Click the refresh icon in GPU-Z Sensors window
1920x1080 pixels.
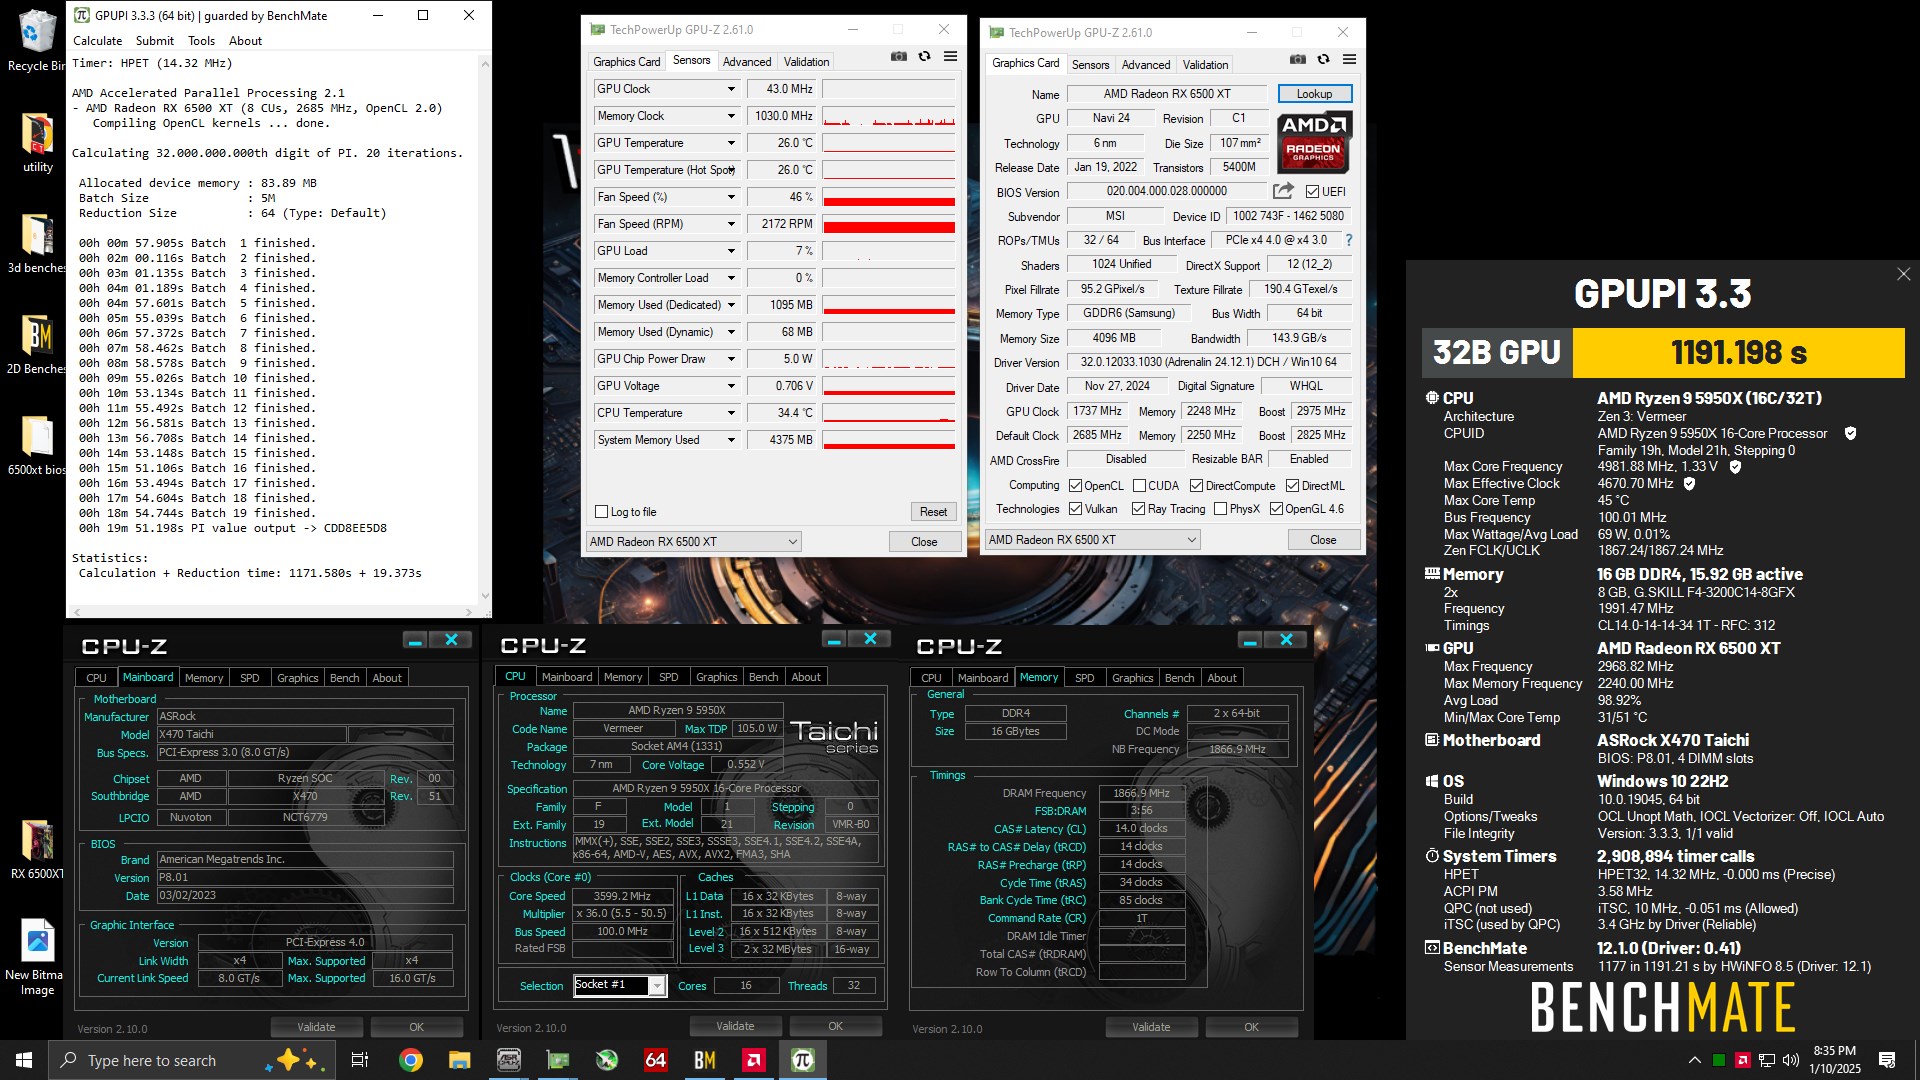pos(924,57)
